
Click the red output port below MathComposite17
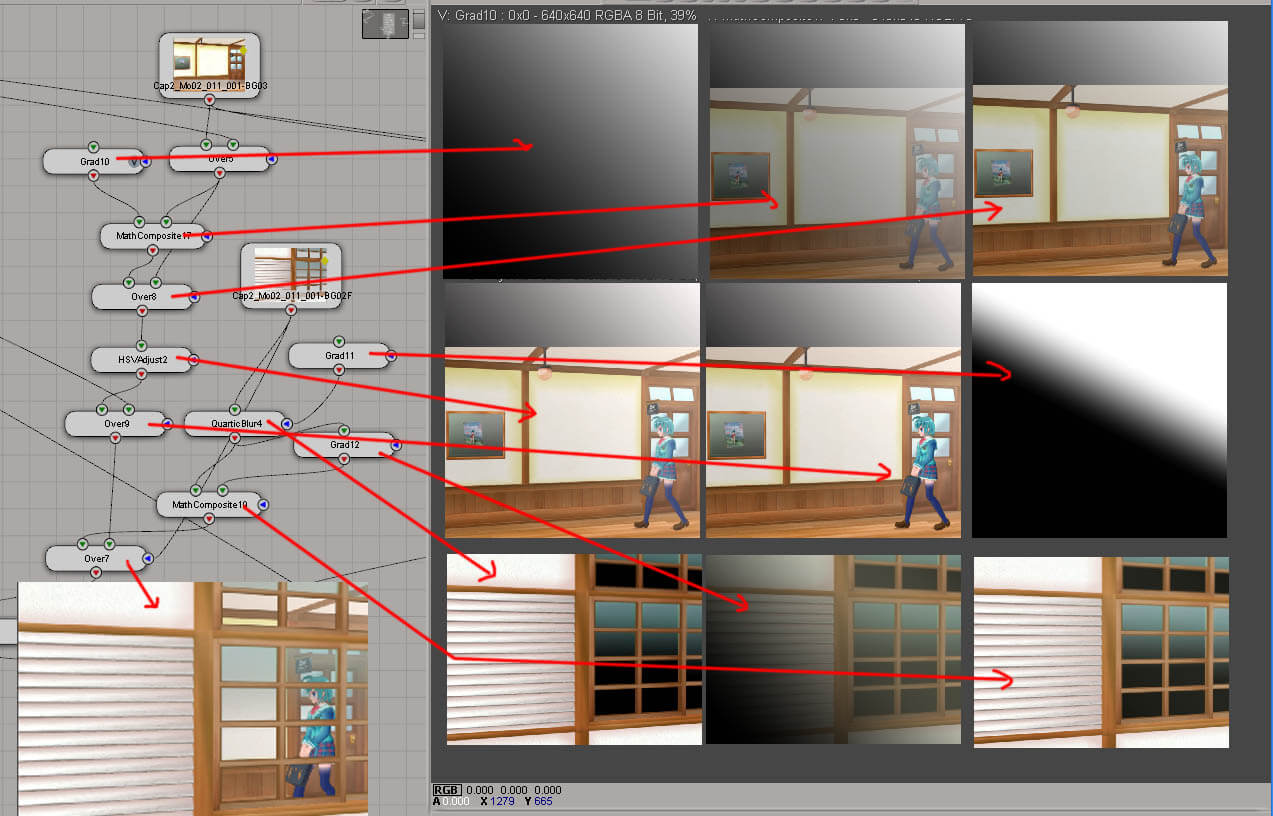[x=153, y=251]
